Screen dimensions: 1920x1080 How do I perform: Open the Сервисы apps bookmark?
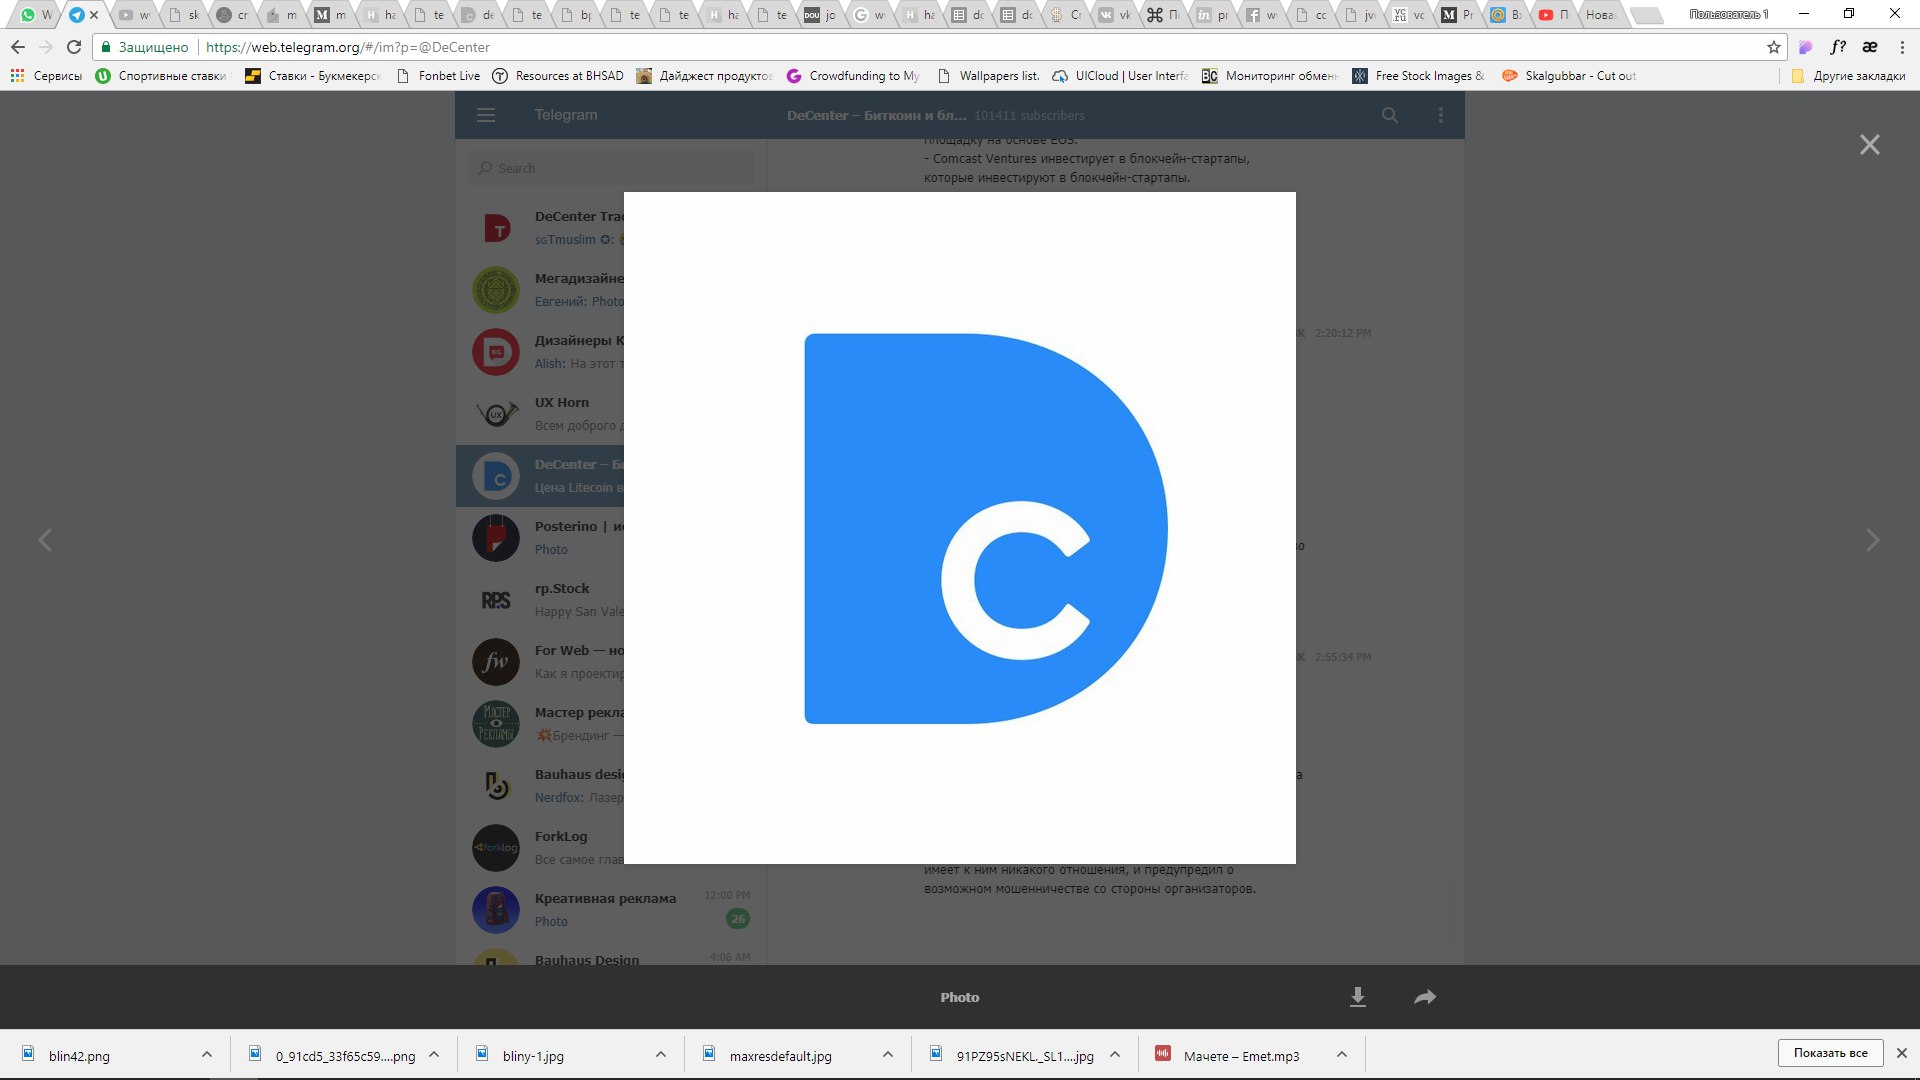(x=46, y=76)
